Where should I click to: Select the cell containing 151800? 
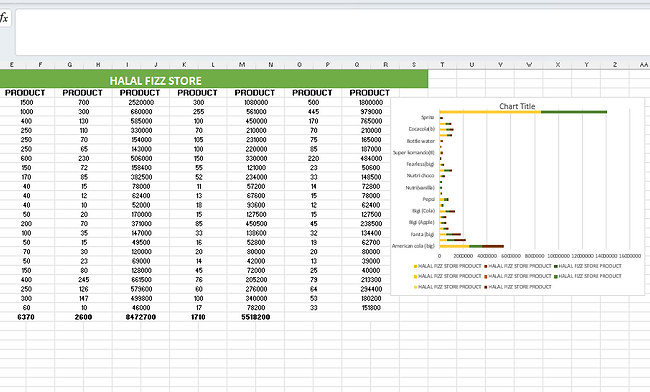pyautogui.click(x=371, y=307)
